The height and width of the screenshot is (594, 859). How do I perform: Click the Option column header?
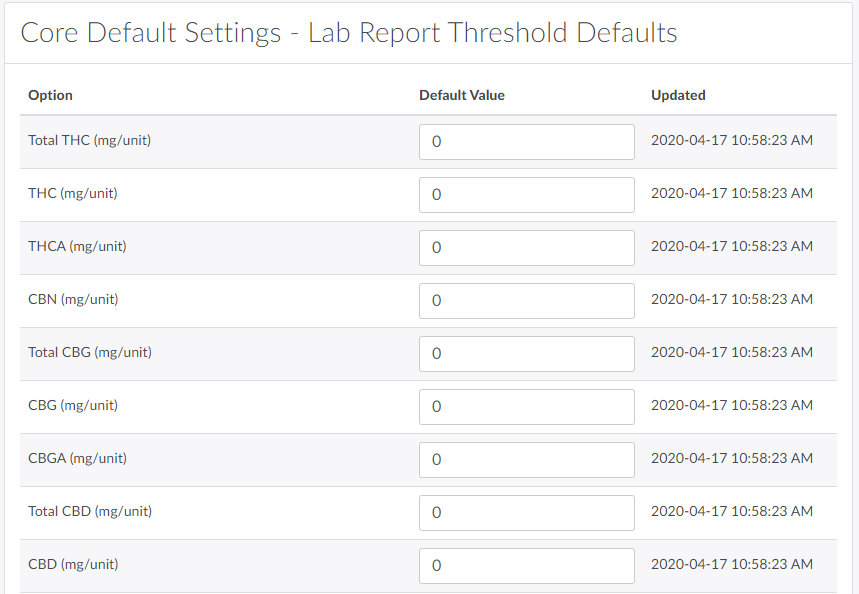click(50, 96)
